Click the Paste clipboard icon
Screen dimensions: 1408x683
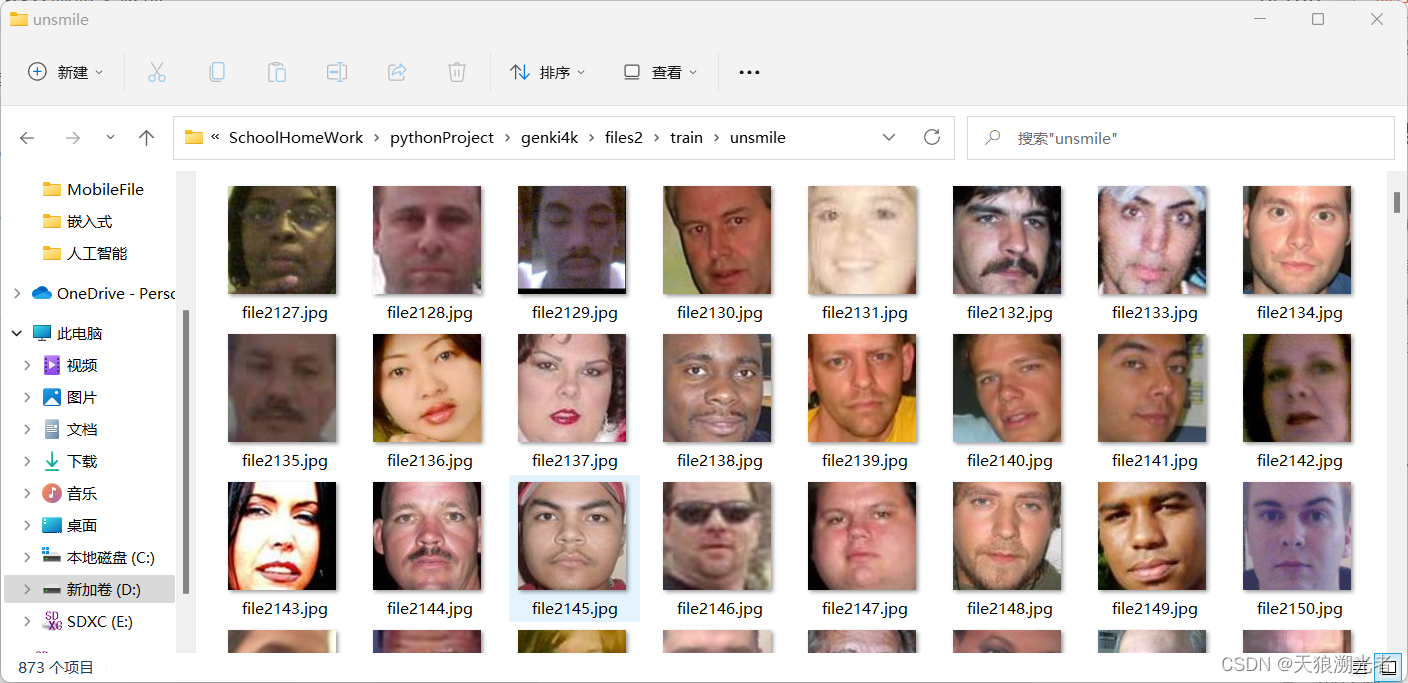277,72
